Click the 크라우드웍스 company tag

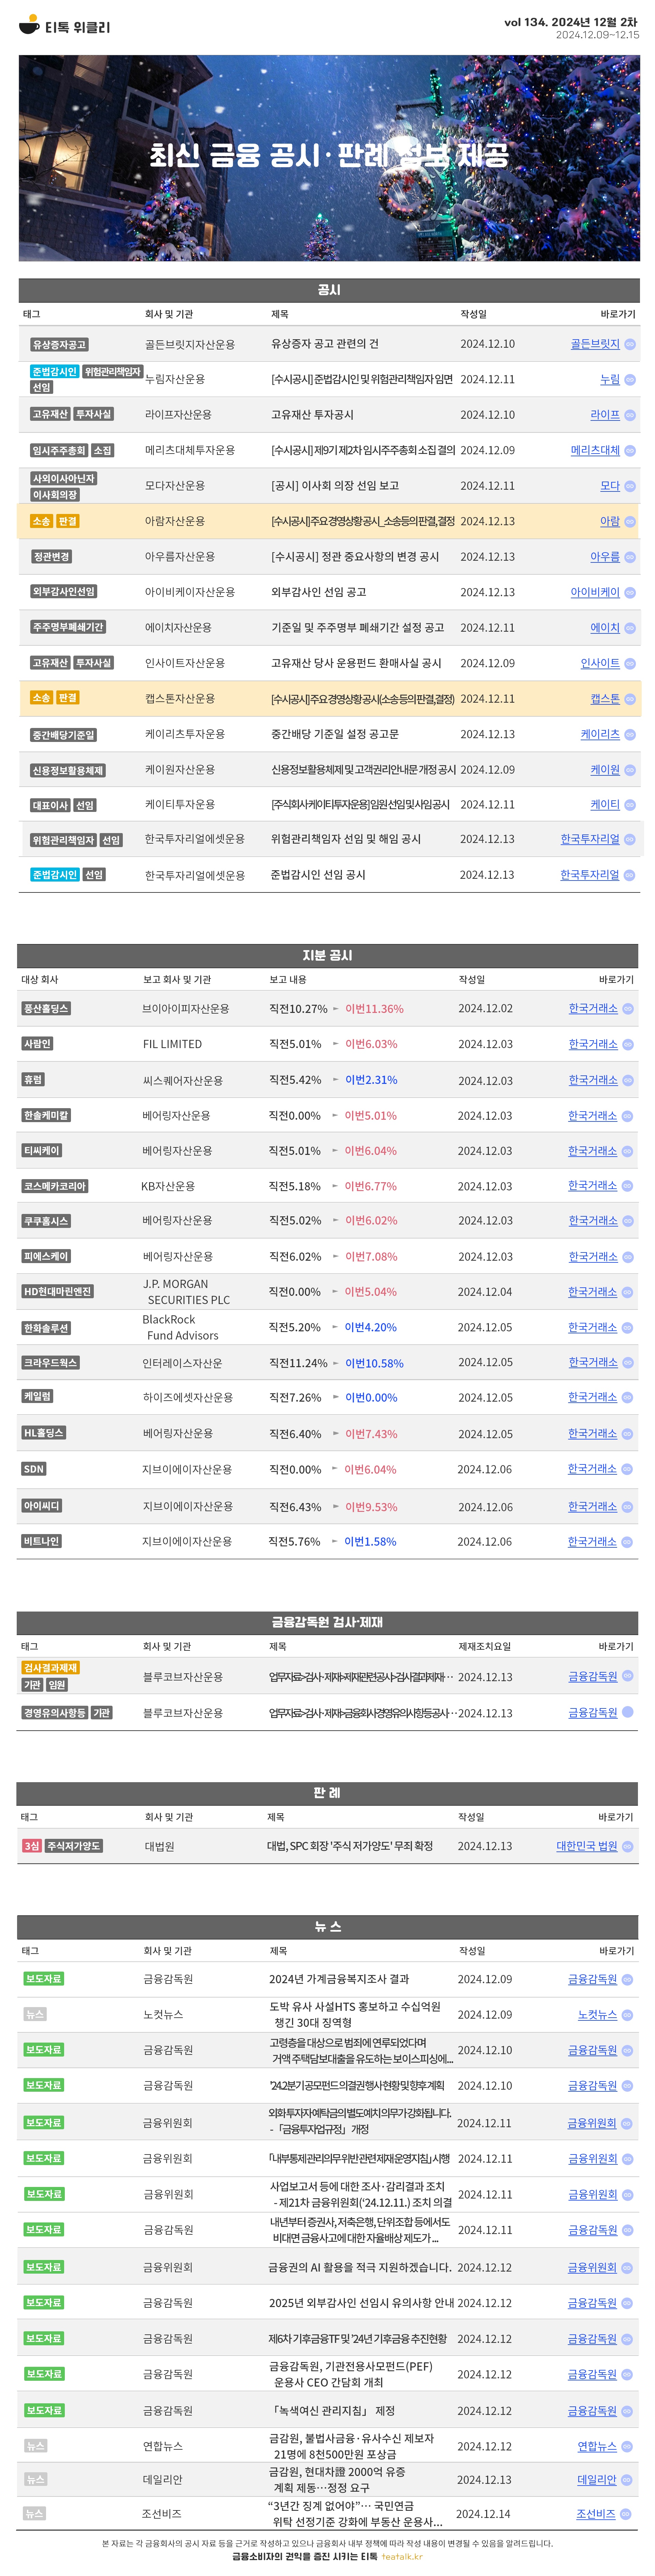point(51,1363)
